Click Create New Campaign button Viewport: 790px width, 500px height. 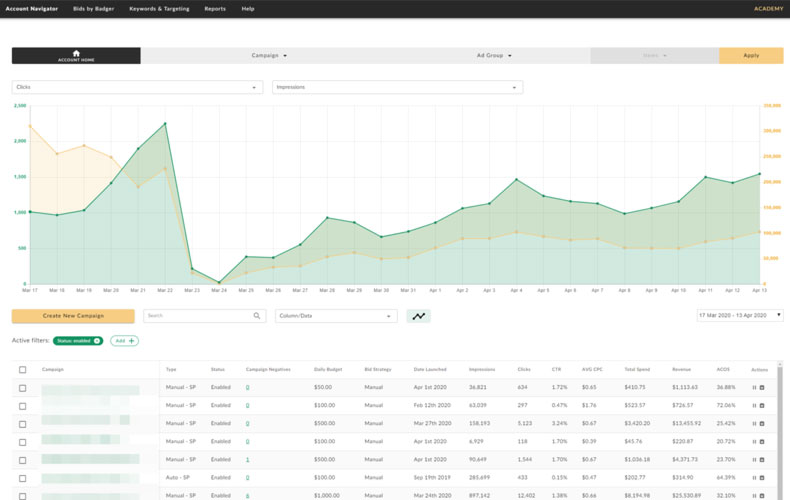pyautogui.click(x=73, y=316)
